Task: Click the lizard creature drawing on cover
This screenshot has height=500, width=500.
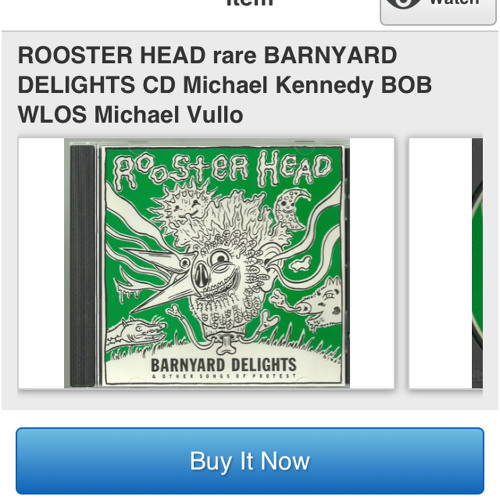Action: click(x=137, y=331)
